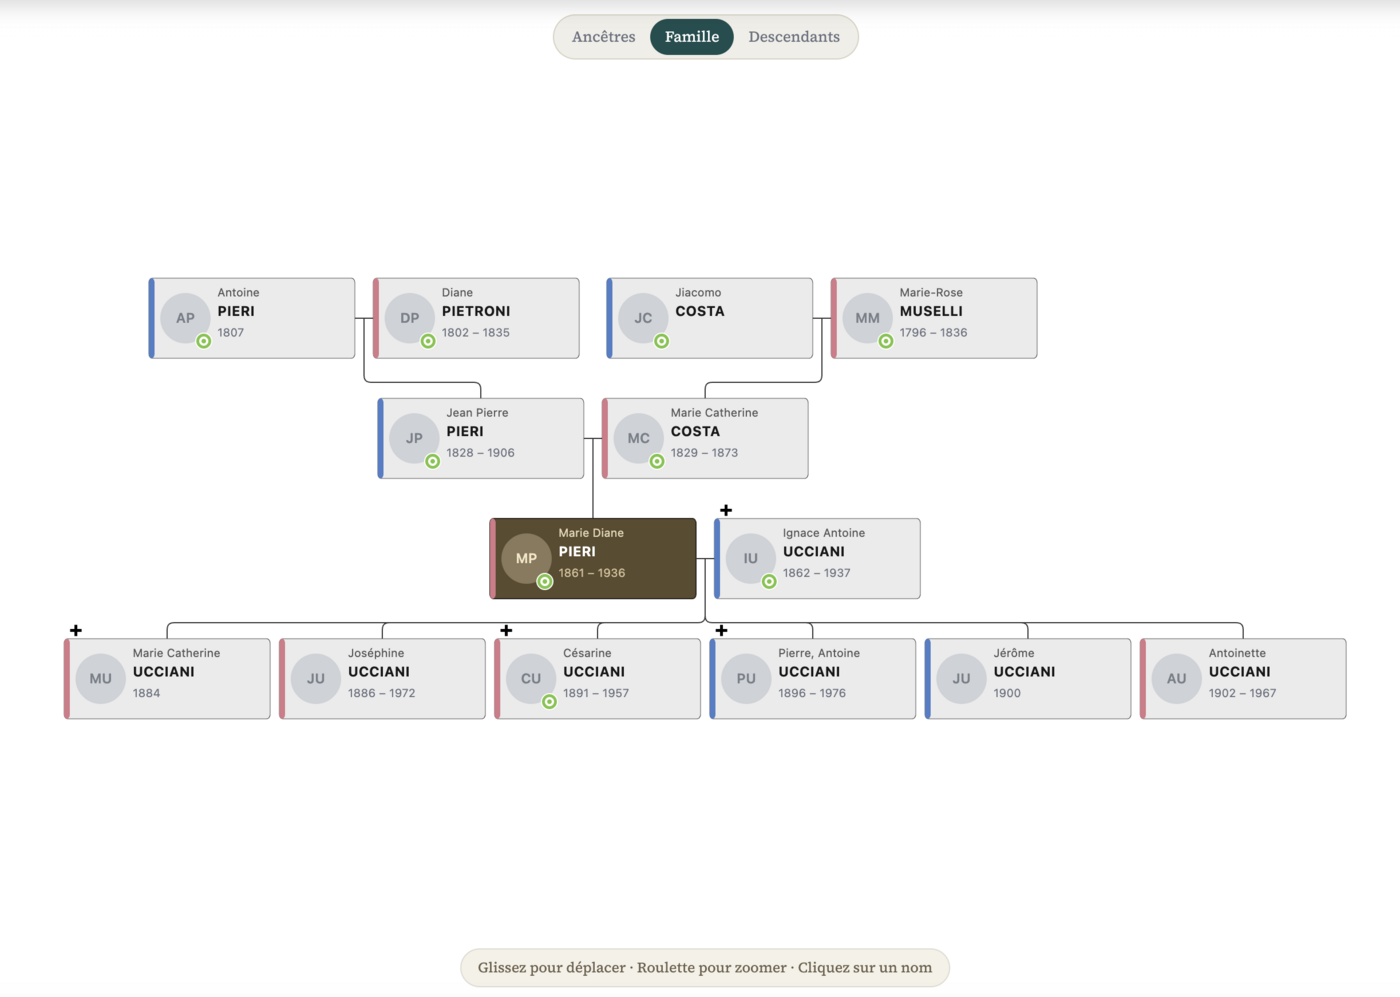Image resolution: width=1400 pixels, height=997 pixels.
Task: Click the MP avatar of Marie Diane Pieri
Action: click(x=526, y=558)
